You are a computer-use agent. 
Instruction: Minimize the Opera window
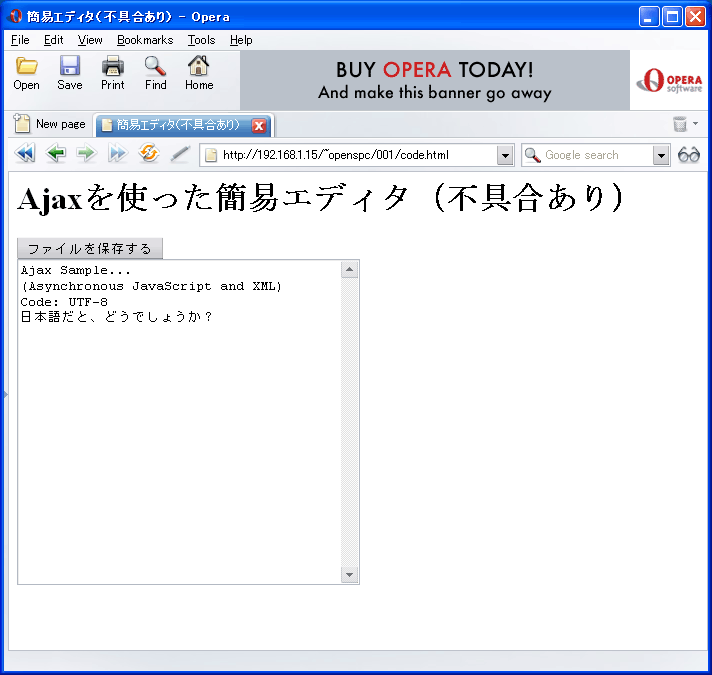(648, 17)
